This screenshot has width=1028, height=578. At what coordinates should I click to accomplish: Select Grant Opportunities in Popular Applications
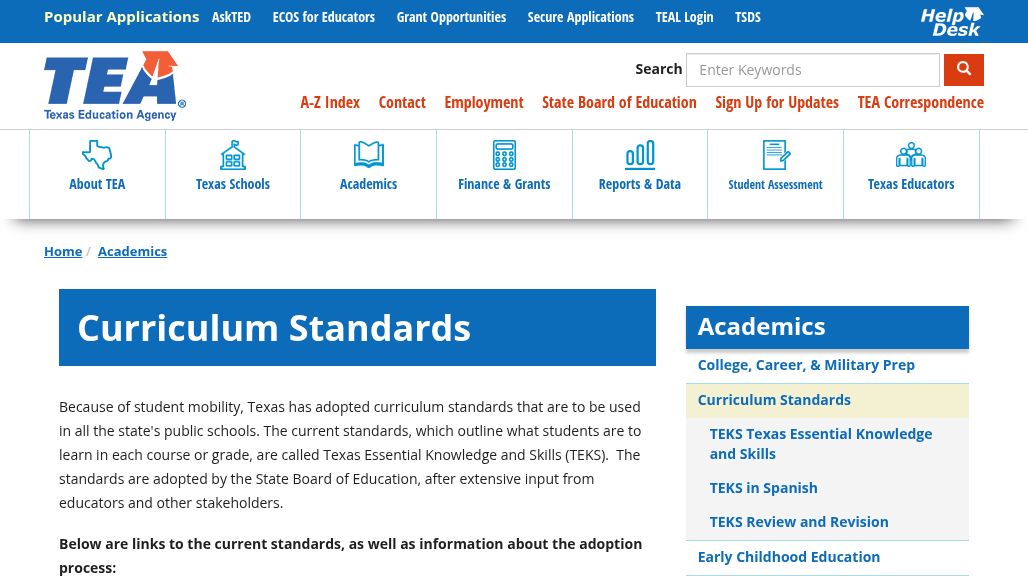[451, 17]
